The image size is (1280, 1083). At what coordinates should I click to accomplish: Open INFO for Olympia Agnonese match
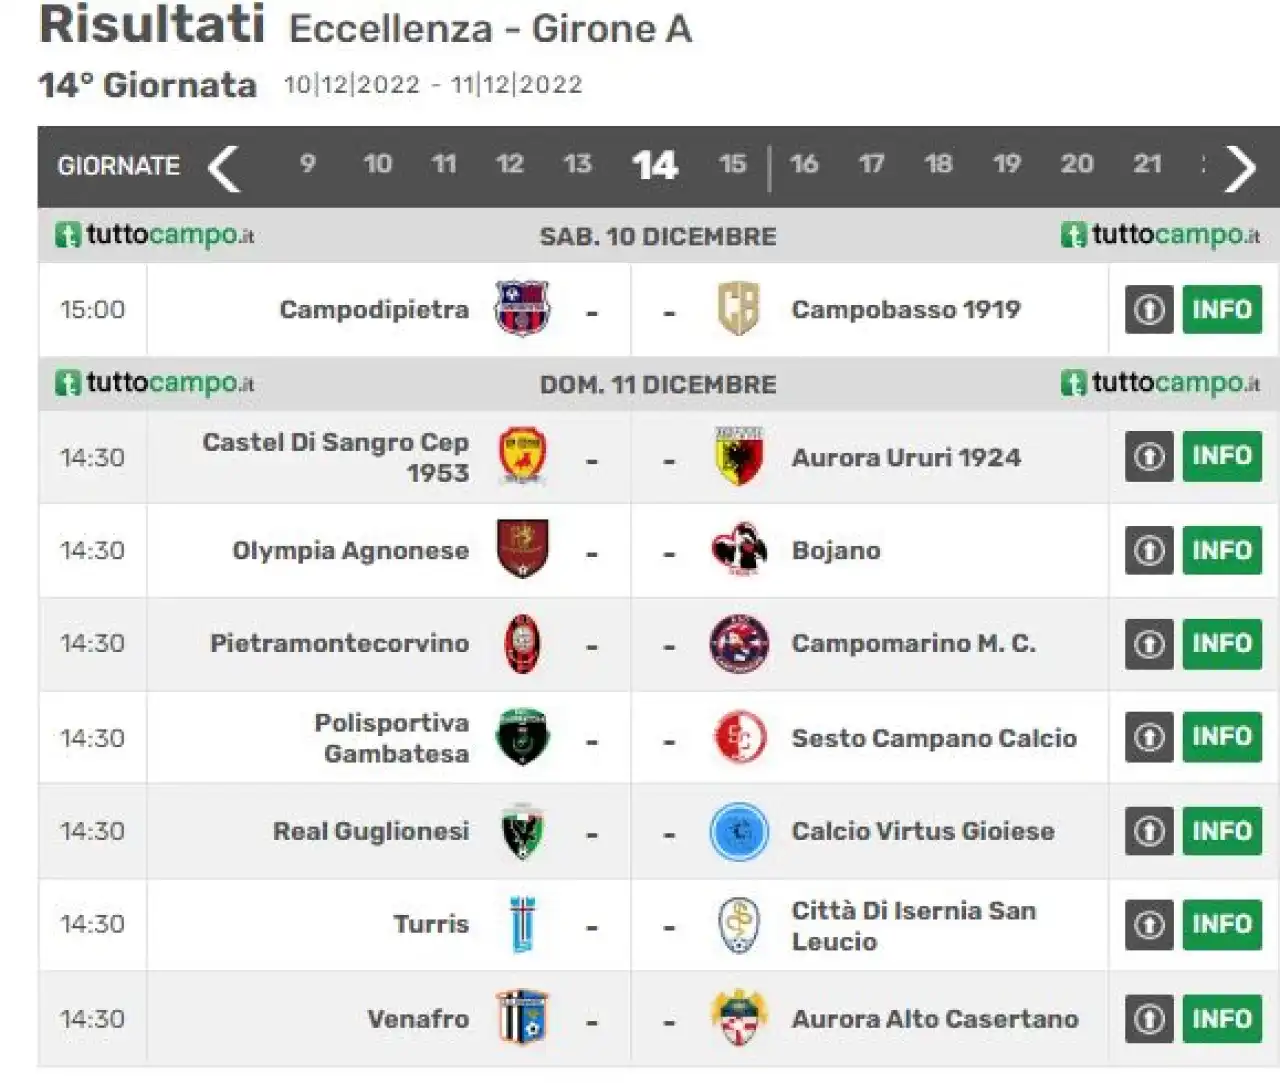coord(1222,550)
